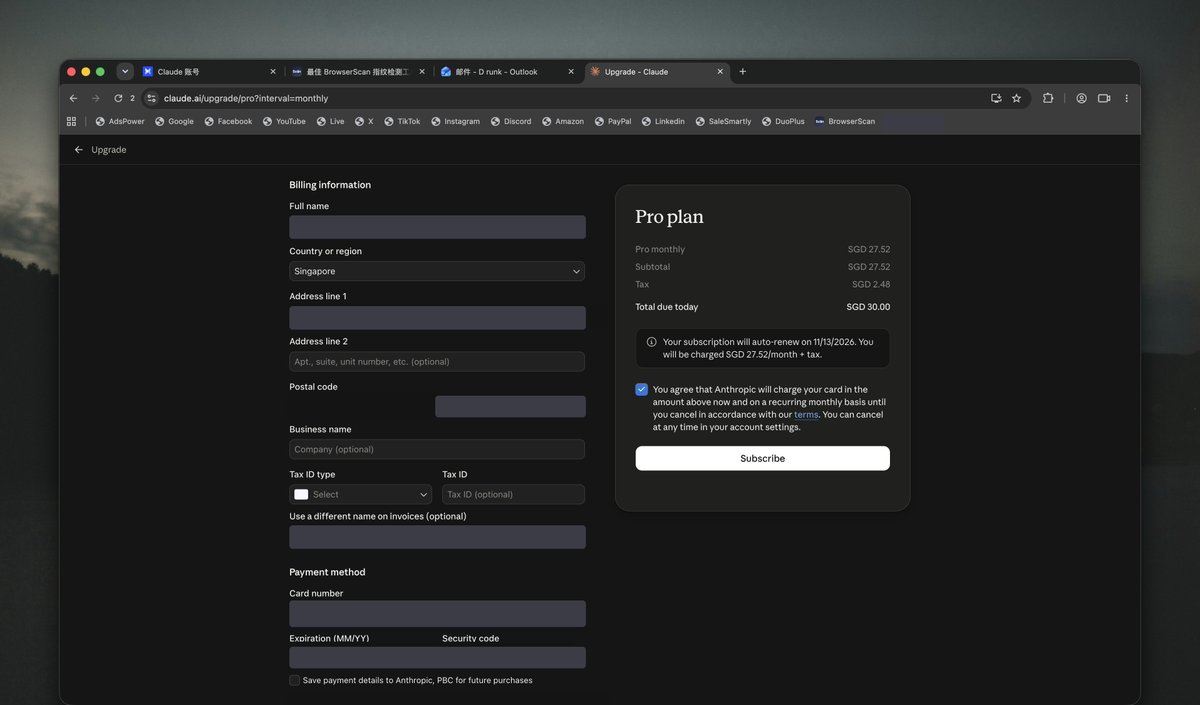Open the Extensions puzzle icon
The width and height of the screenshot is (1200, 705).
(1048, 98)
